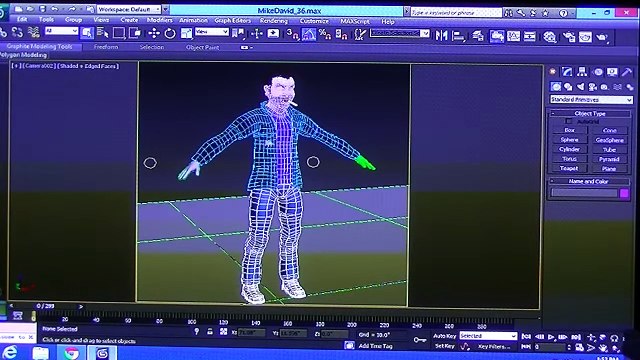Switch to the Object Paint tab

point(202,47)
